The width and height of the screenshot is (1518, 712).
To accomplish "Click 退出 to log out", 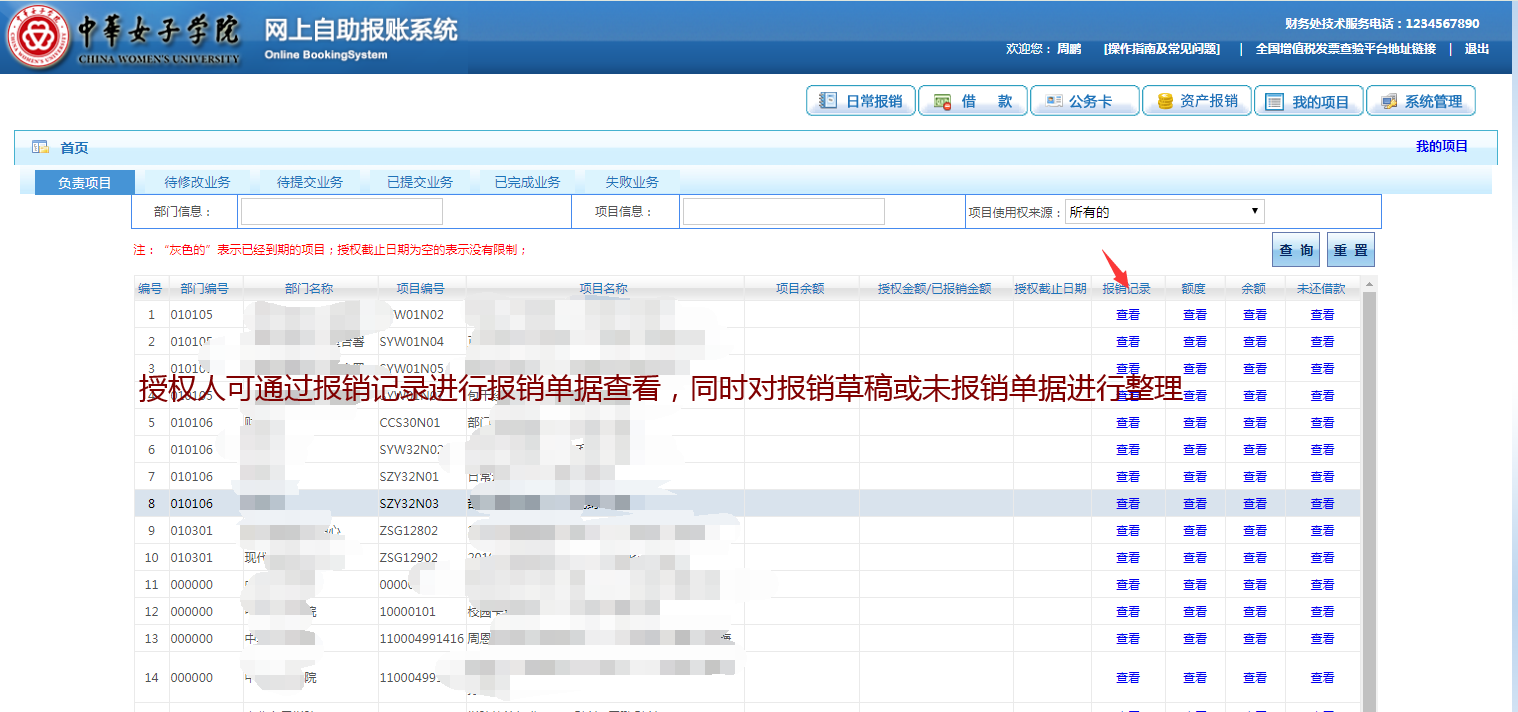I will point(1478,47).
